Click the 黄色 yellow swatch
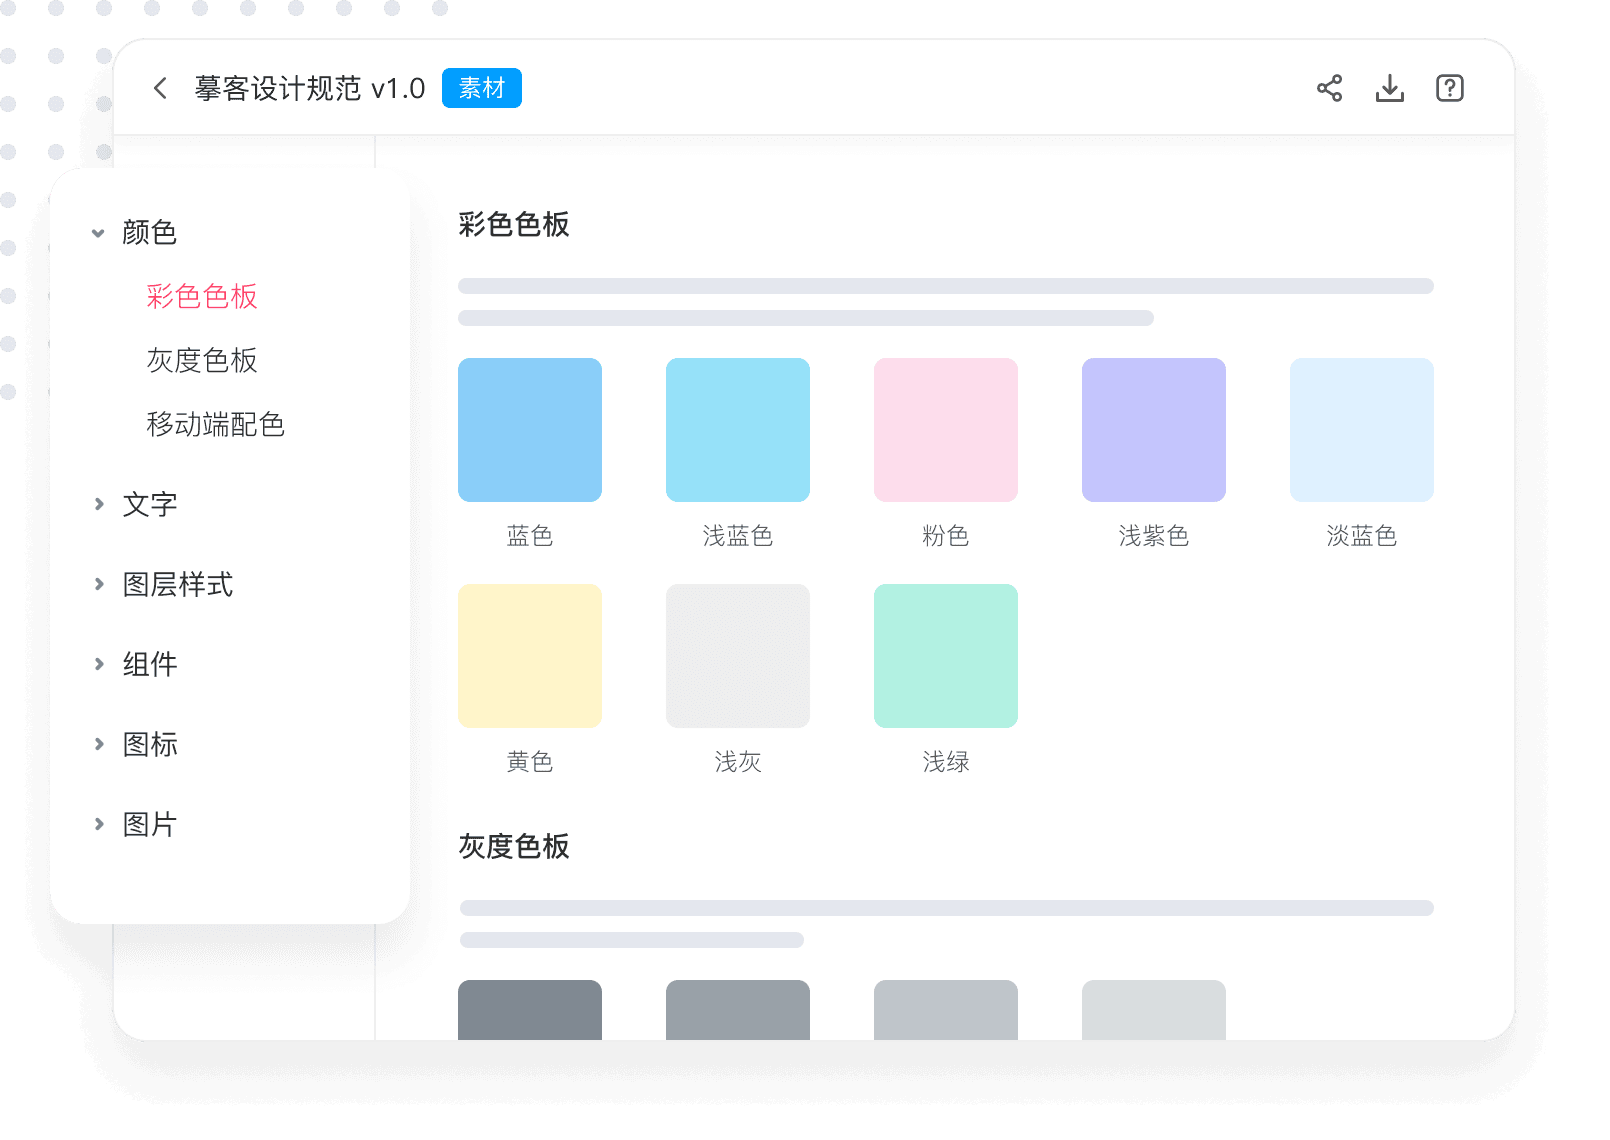This screenshot has height=1140, width=1610. tap(529, 656)
